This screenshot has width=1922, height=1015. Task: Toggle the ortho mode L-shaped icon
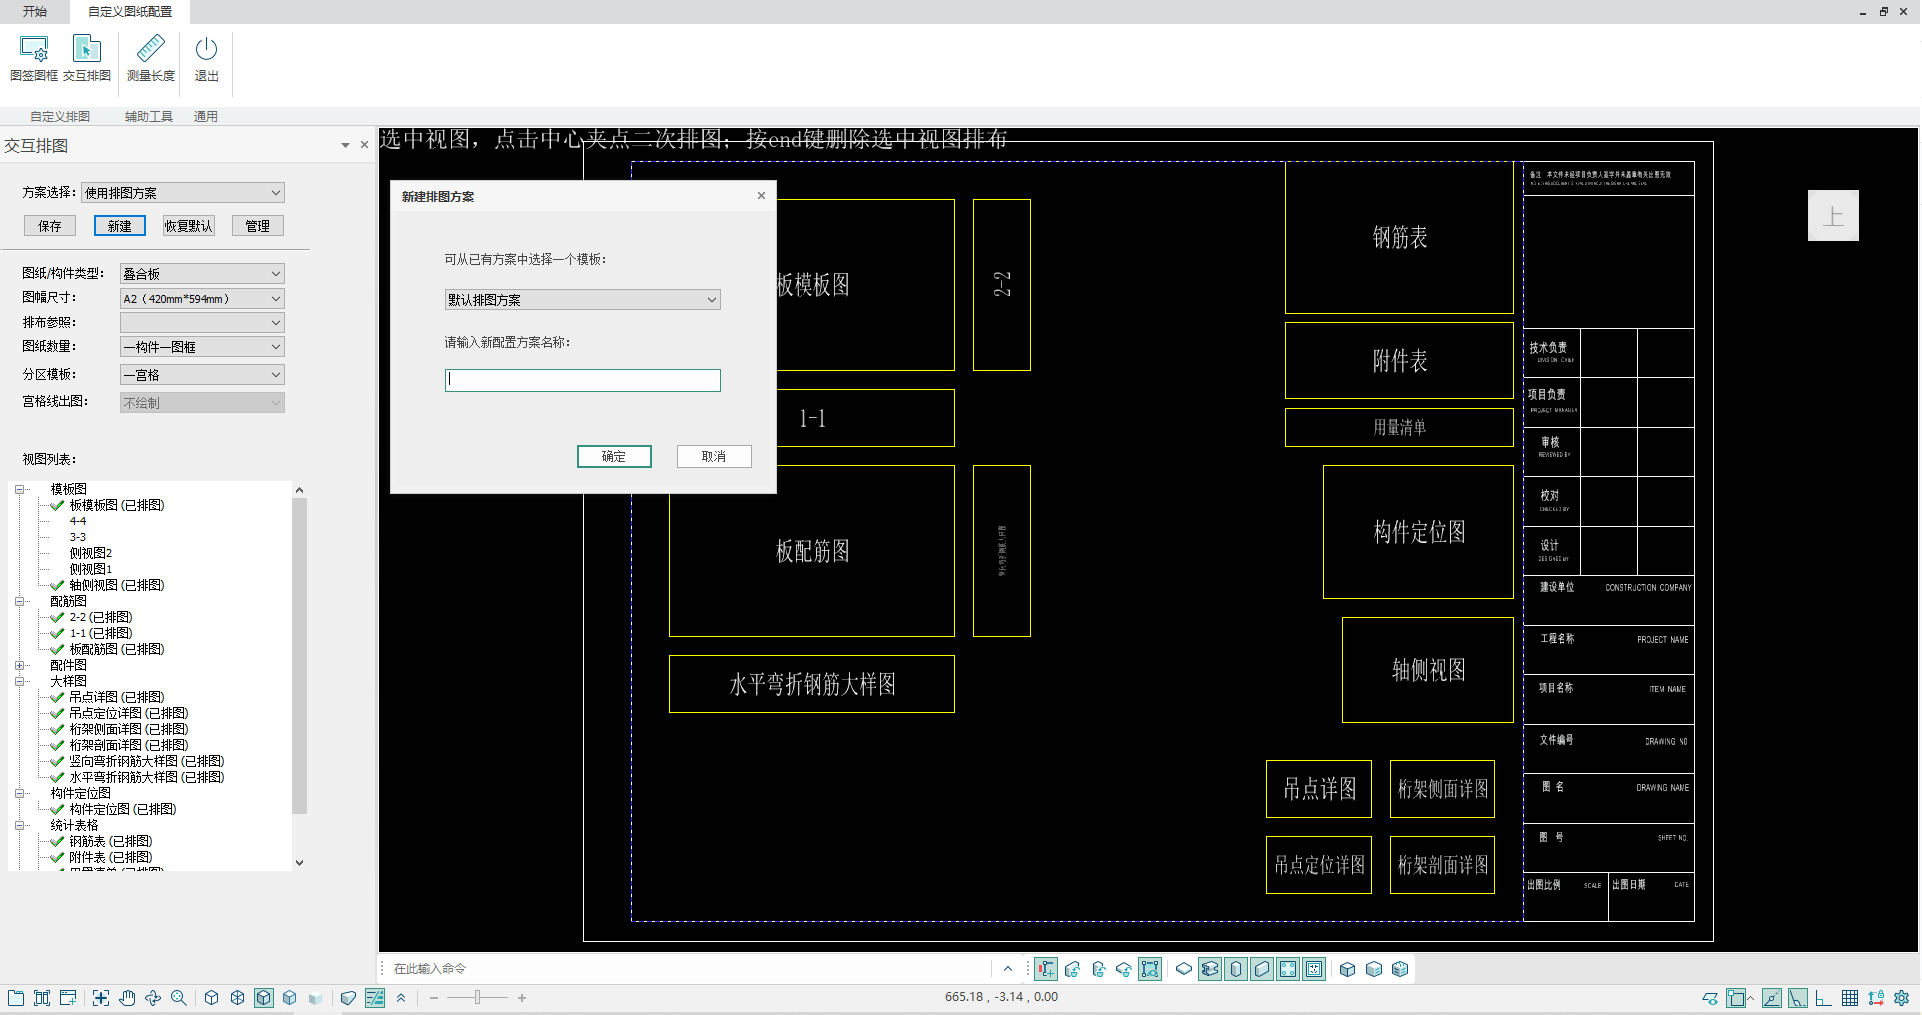(x=1823, y=998)
